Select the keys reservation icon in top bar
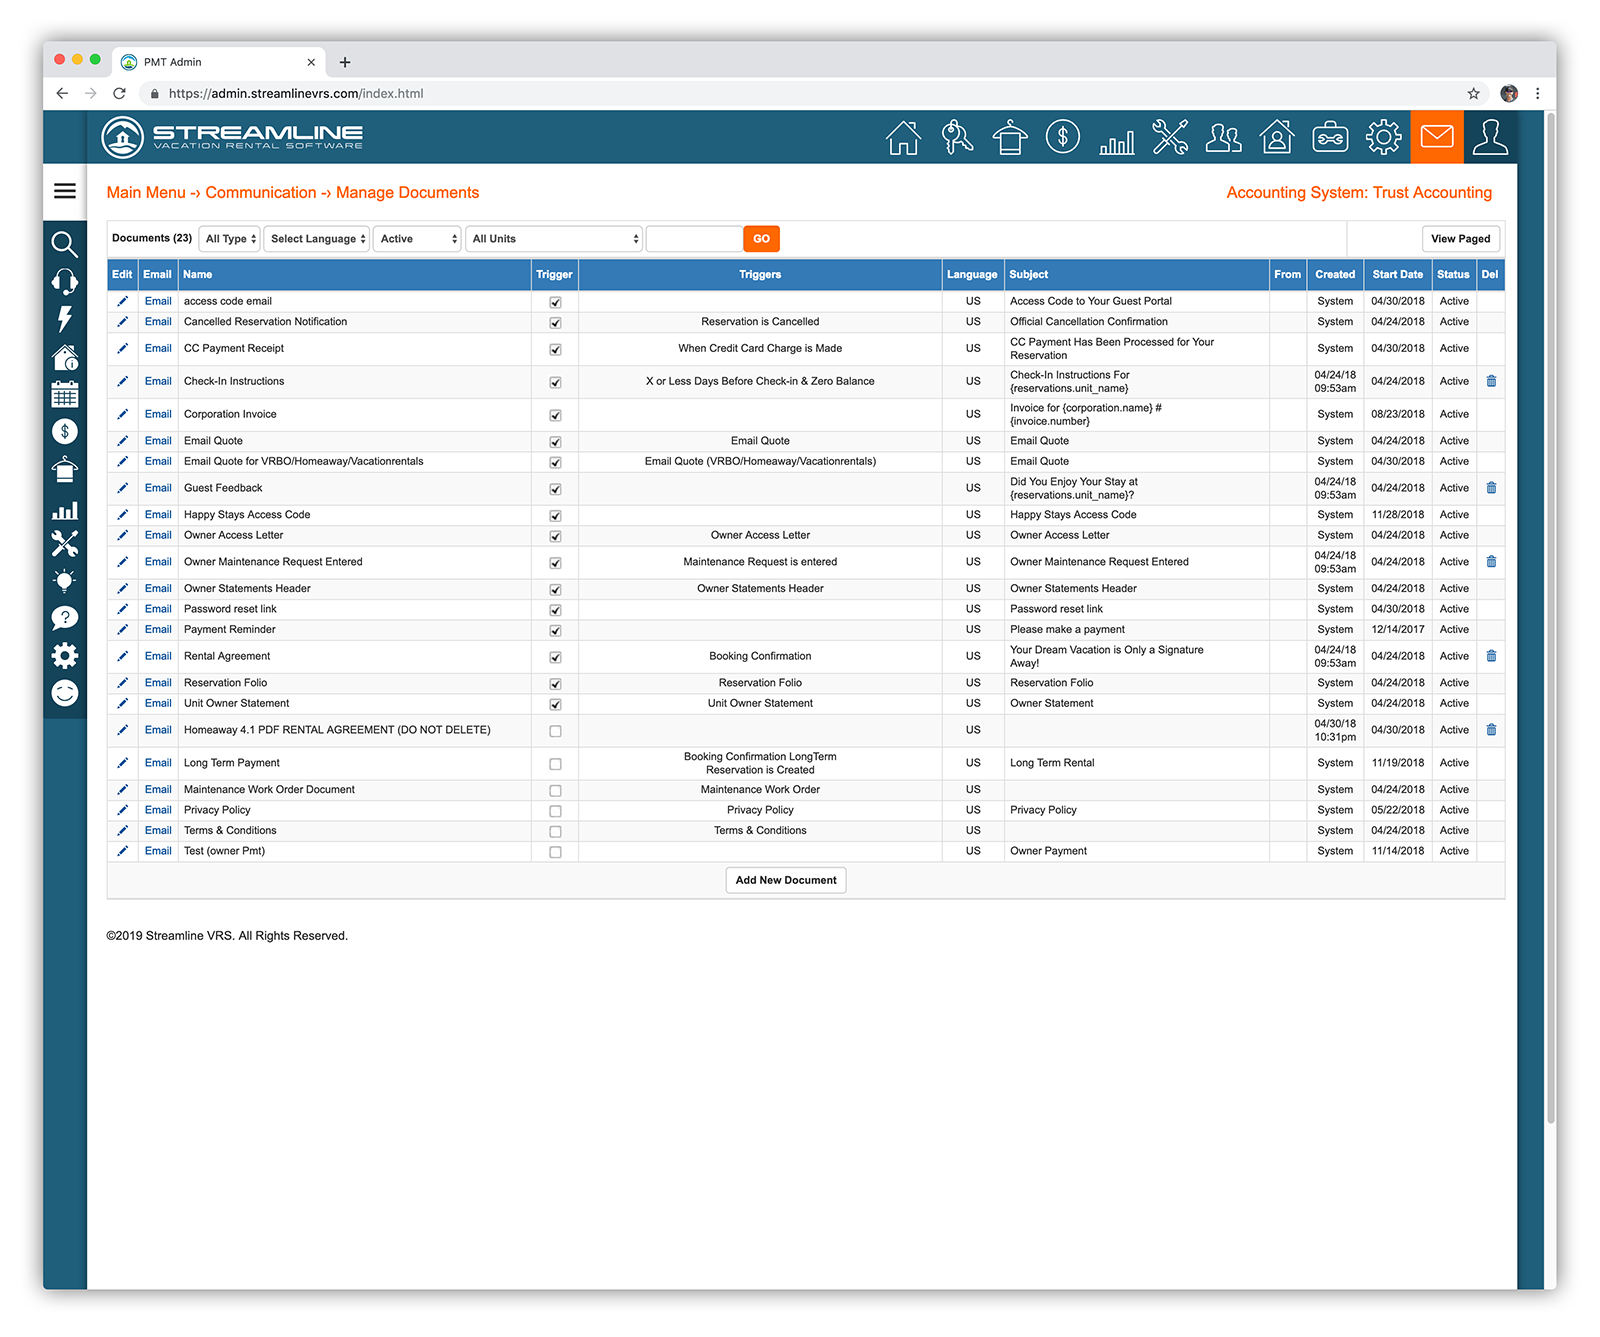The height and width of the screenshot is (1337, 1600). click(x=957, y=137)
